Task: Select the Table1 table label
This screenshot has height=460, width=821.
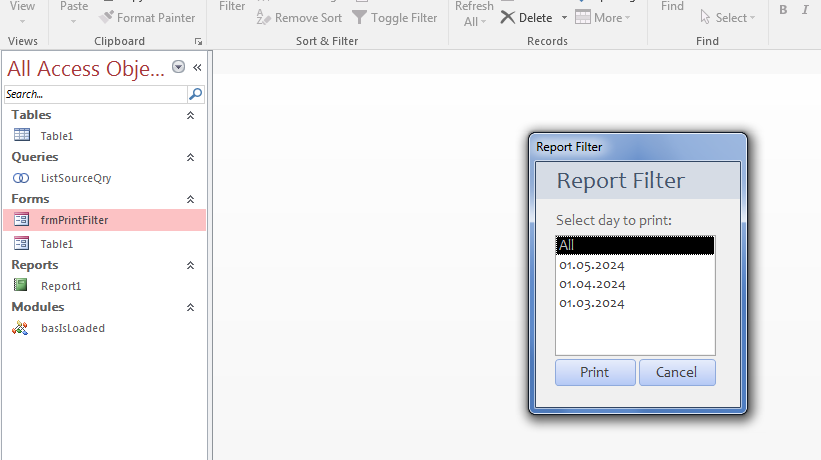Action: point(57,136)
